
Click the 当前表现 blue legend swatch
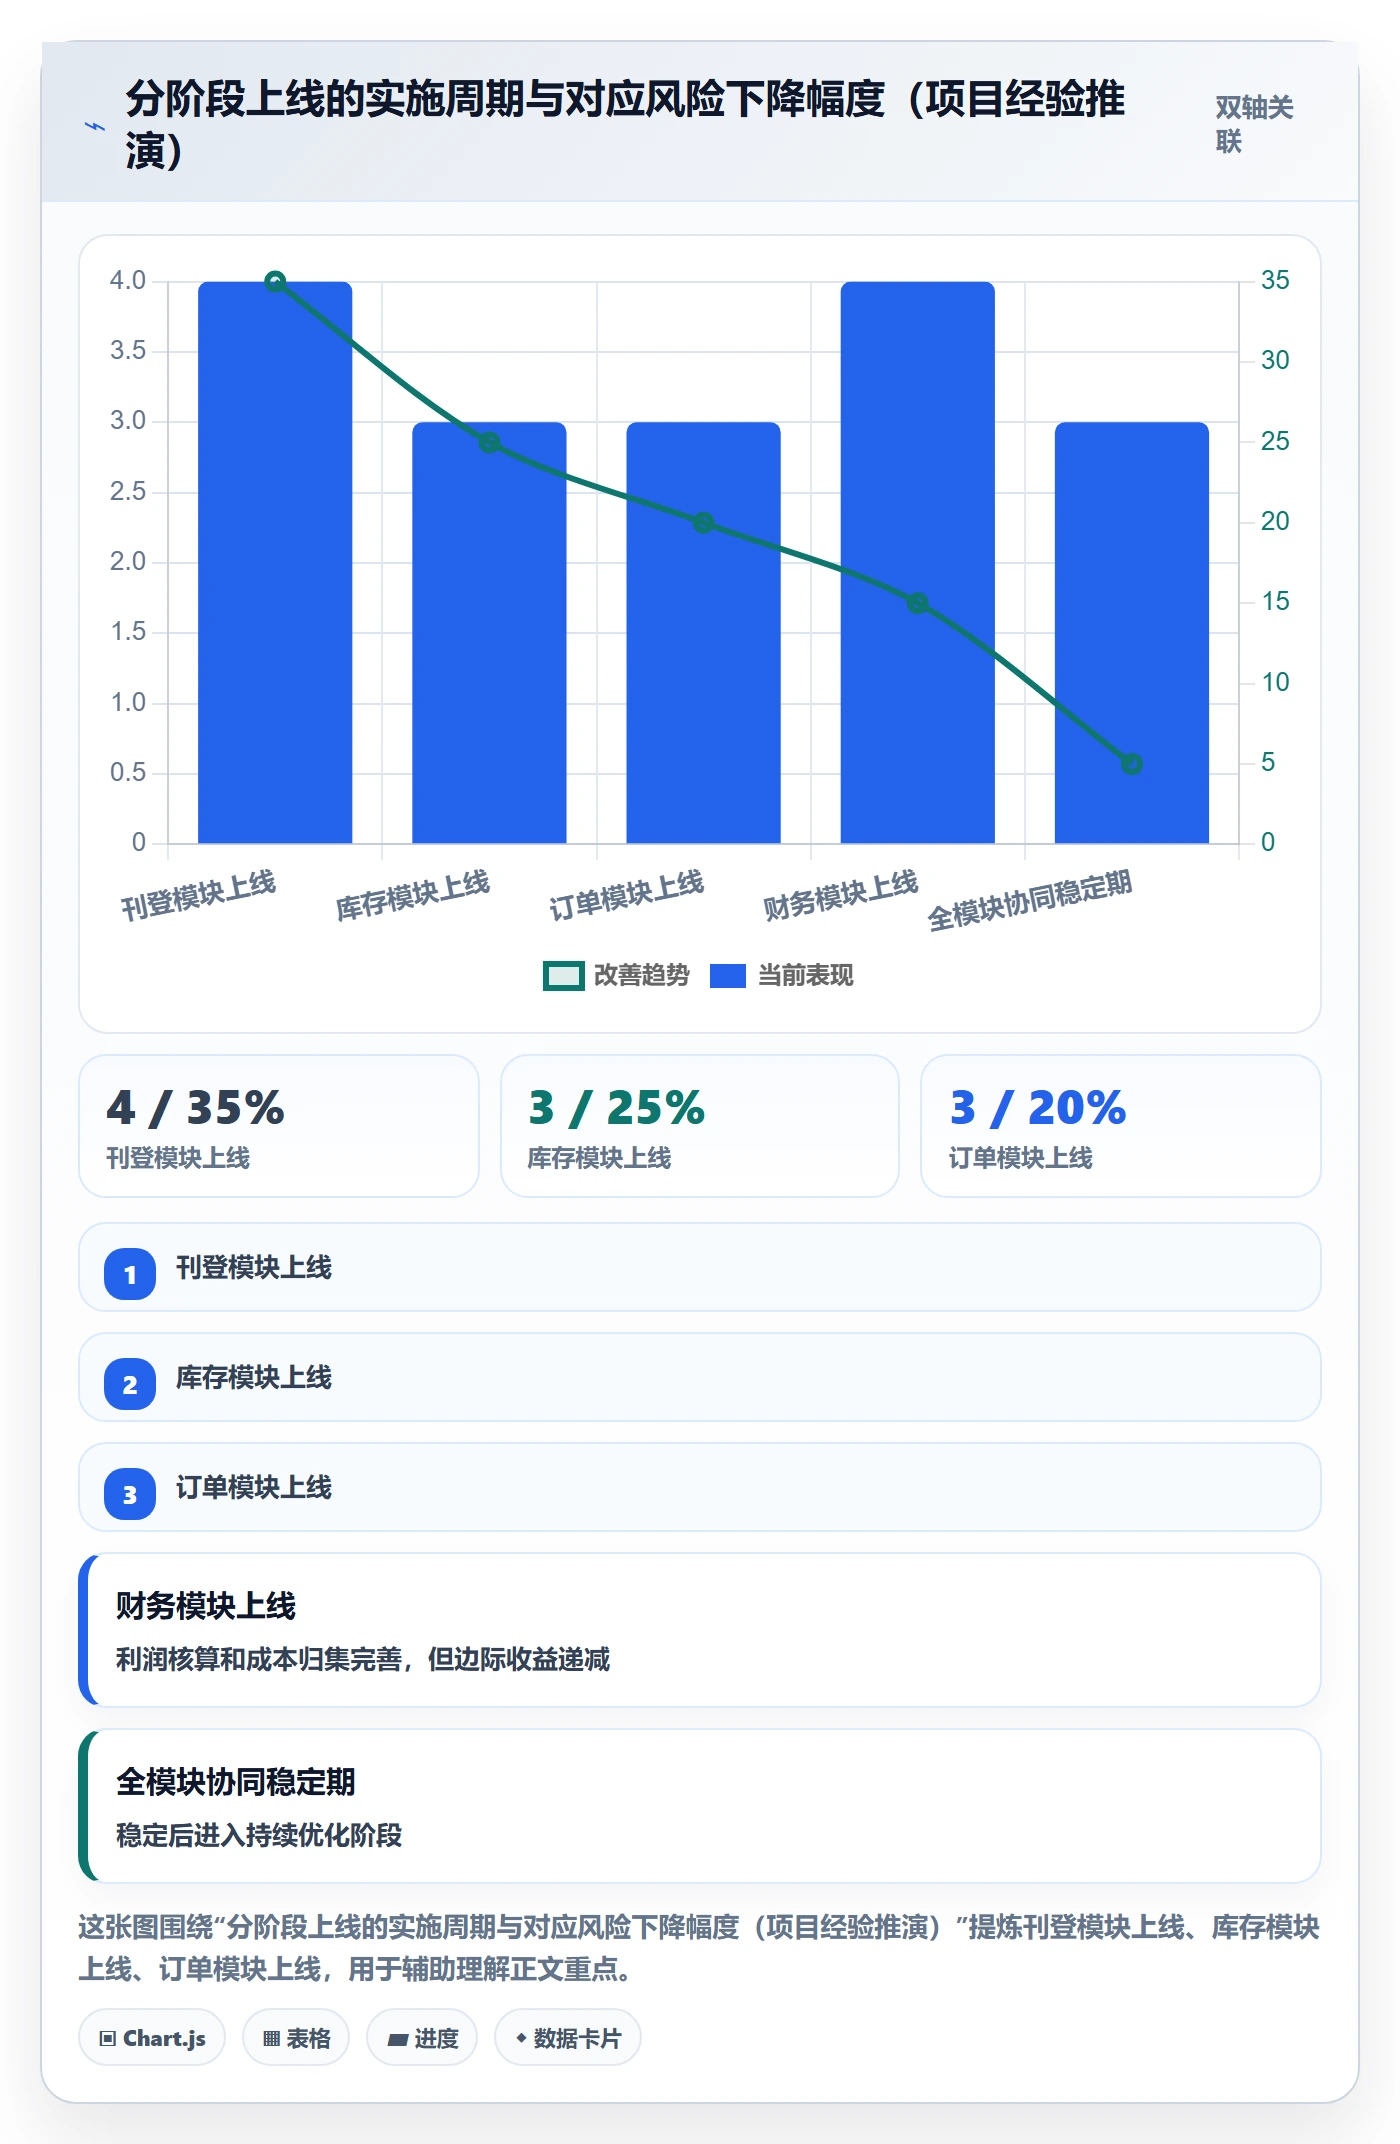point(728,976)
